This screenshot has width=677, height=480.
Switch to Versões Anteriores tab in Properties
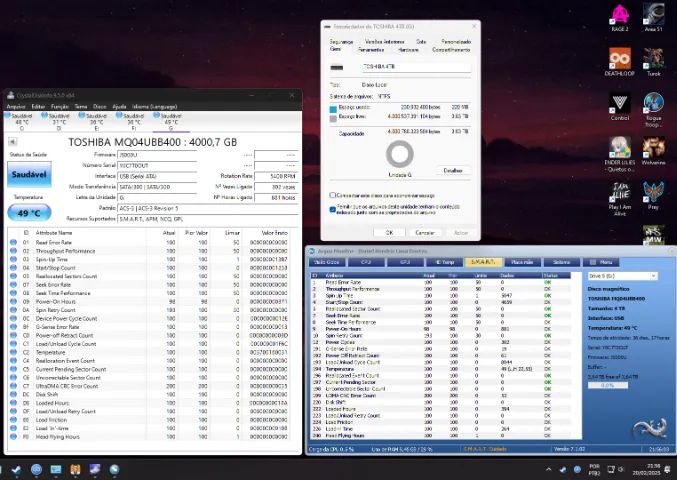pyautogui.click(x=385, y=42)
